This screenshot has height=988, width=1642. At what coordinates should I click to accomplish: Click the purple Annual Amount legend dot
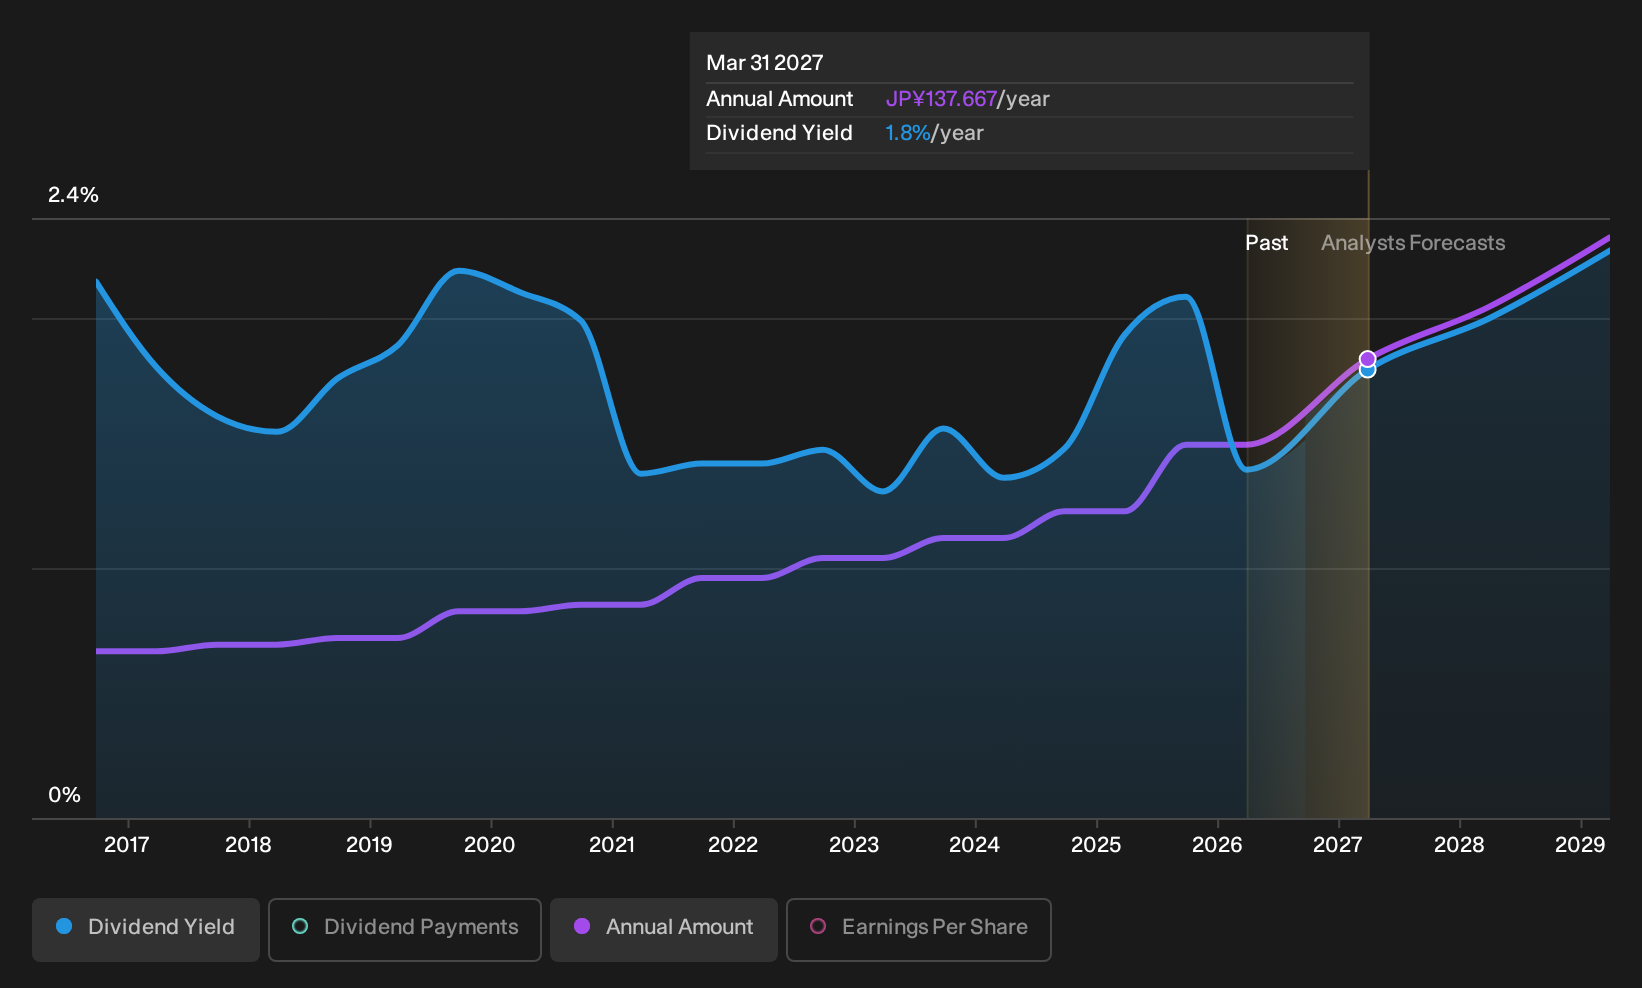pyautogui.click(x=582, y=926)
